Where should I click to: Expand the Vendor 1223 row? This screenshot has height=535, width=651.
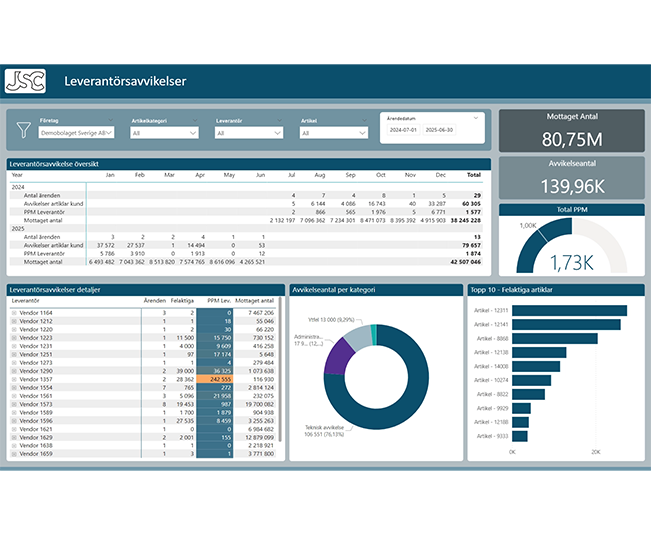(14, 338)
